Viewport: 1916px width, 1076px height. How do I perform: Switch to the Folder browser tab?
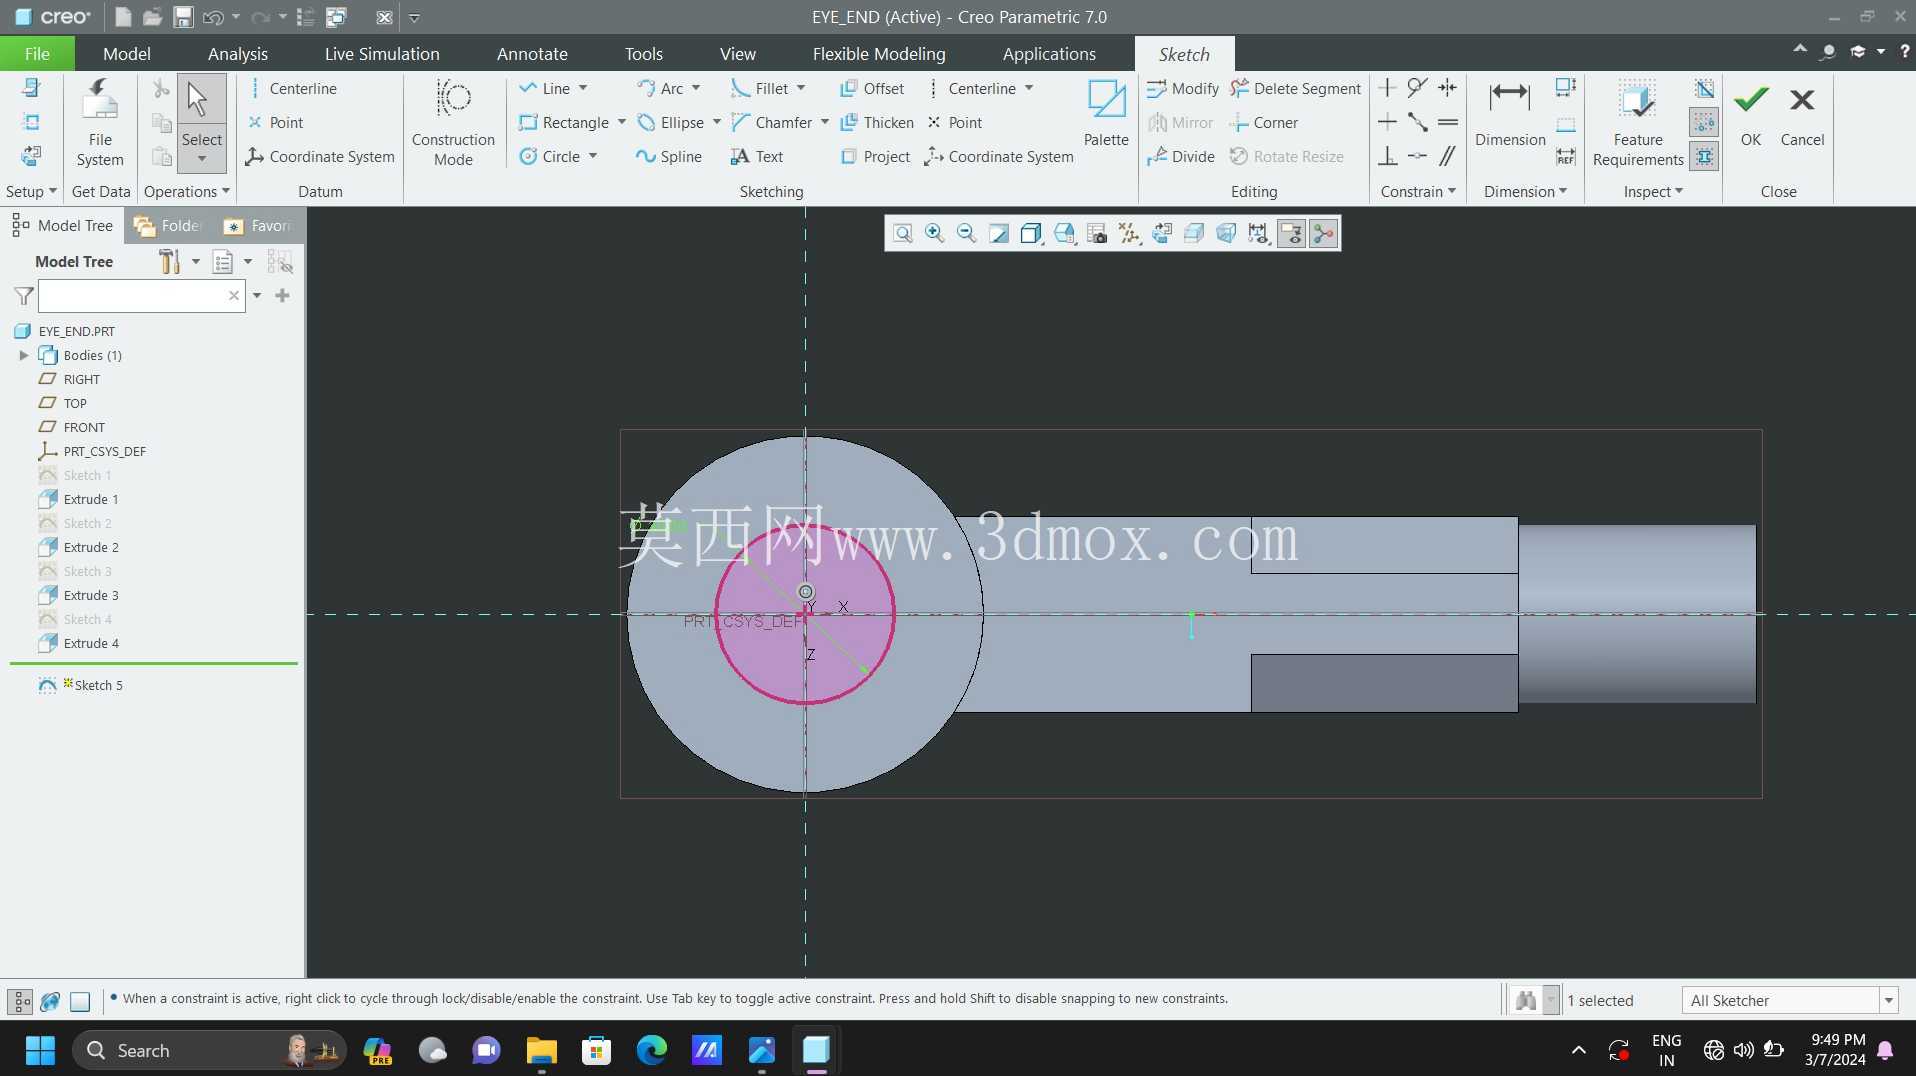click(169, 226)
